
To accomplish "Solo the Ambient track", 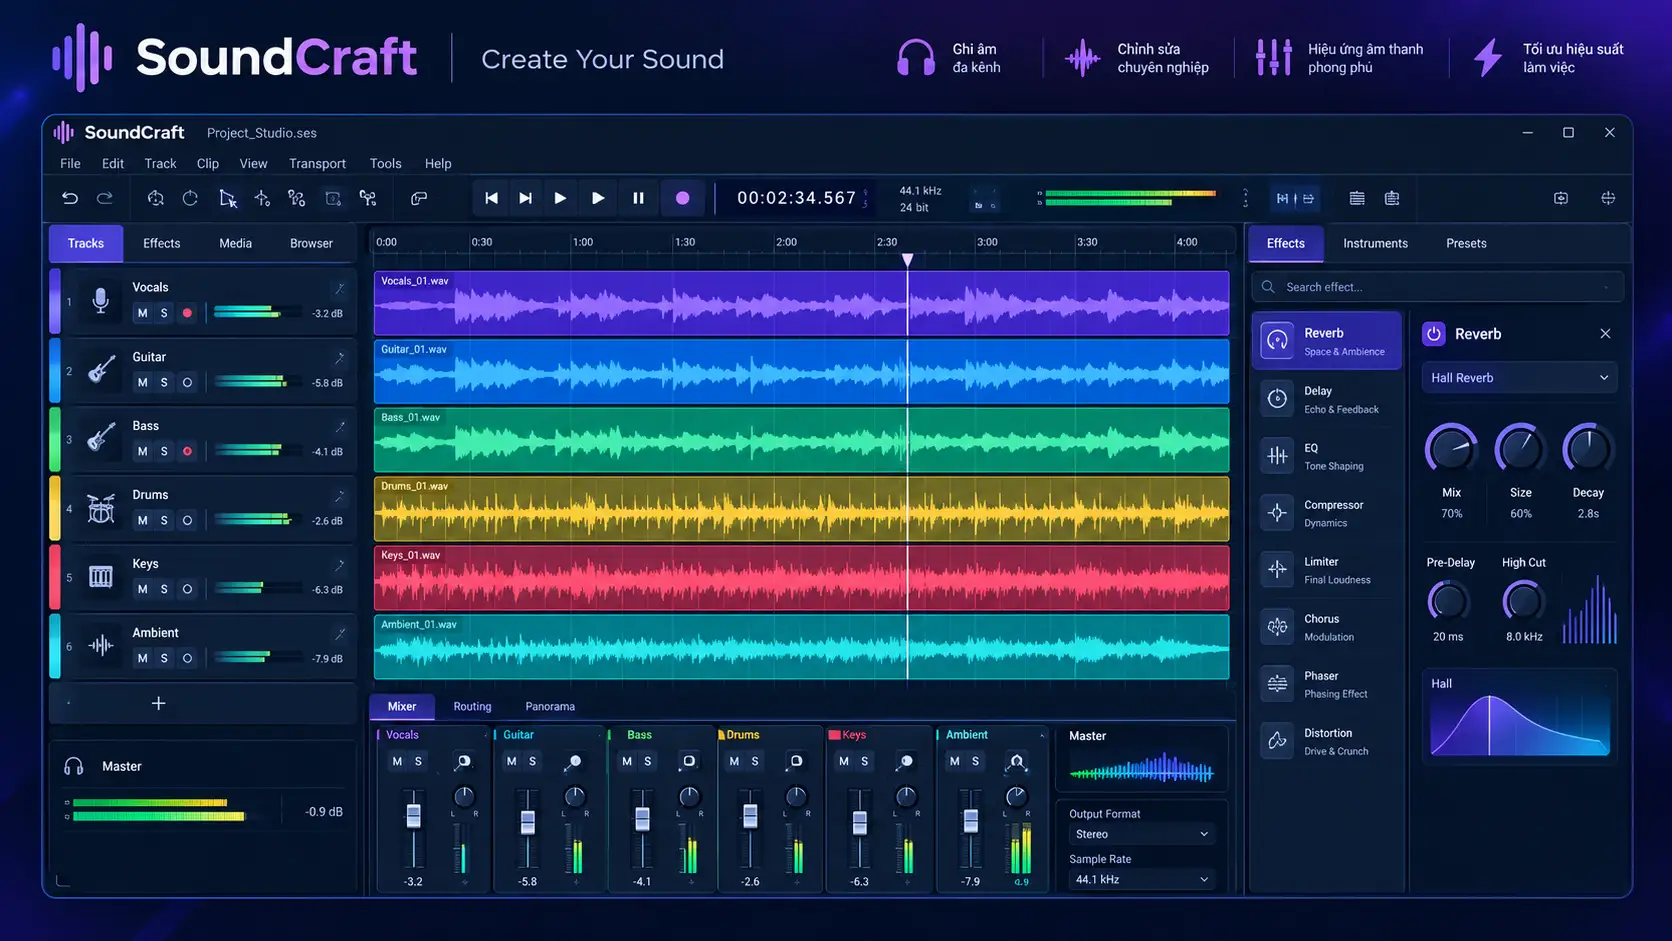I will tap(164, 658).
